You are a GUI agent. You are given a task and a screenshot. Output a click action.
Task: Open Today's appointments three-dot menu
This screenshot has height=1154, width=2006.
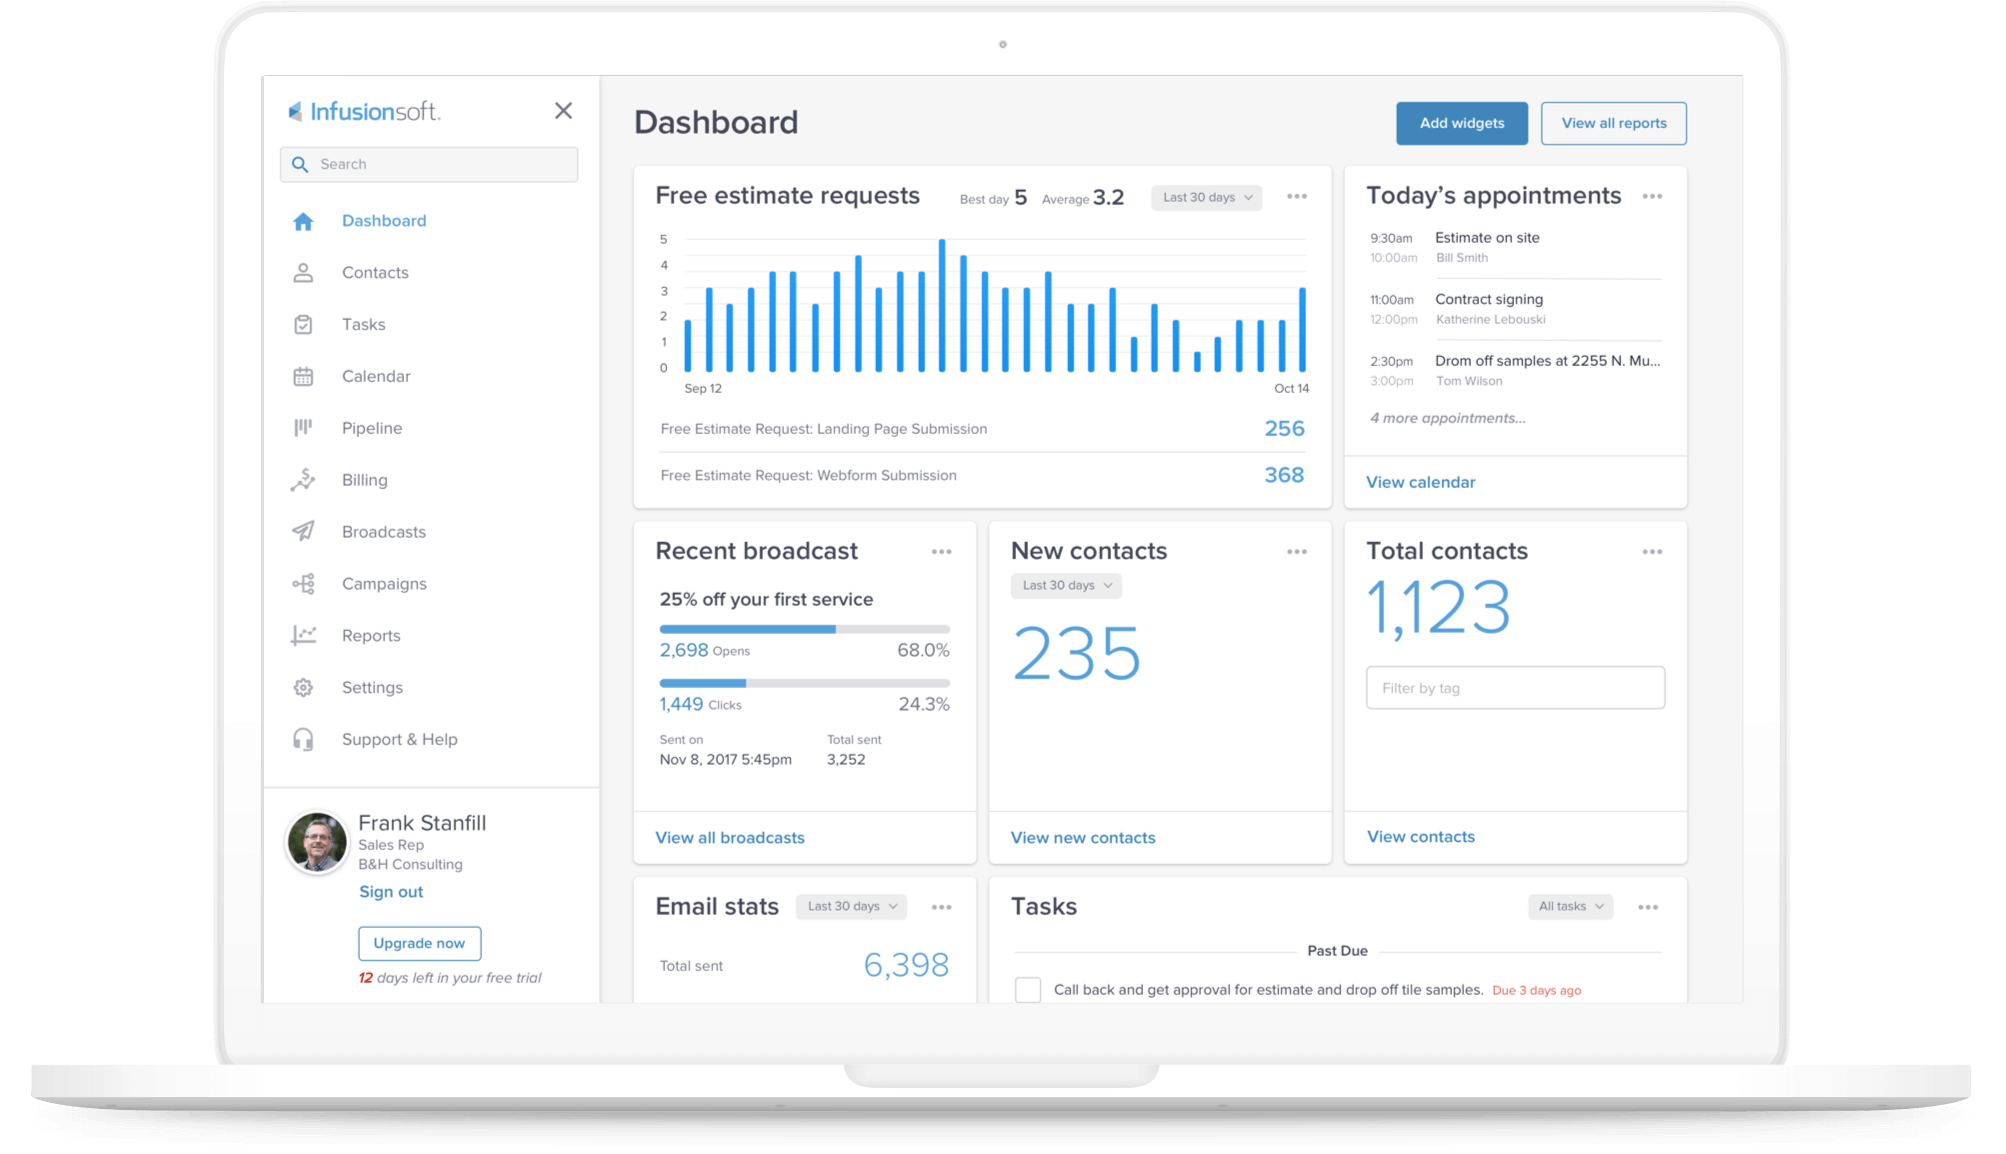coord(1652,196)
